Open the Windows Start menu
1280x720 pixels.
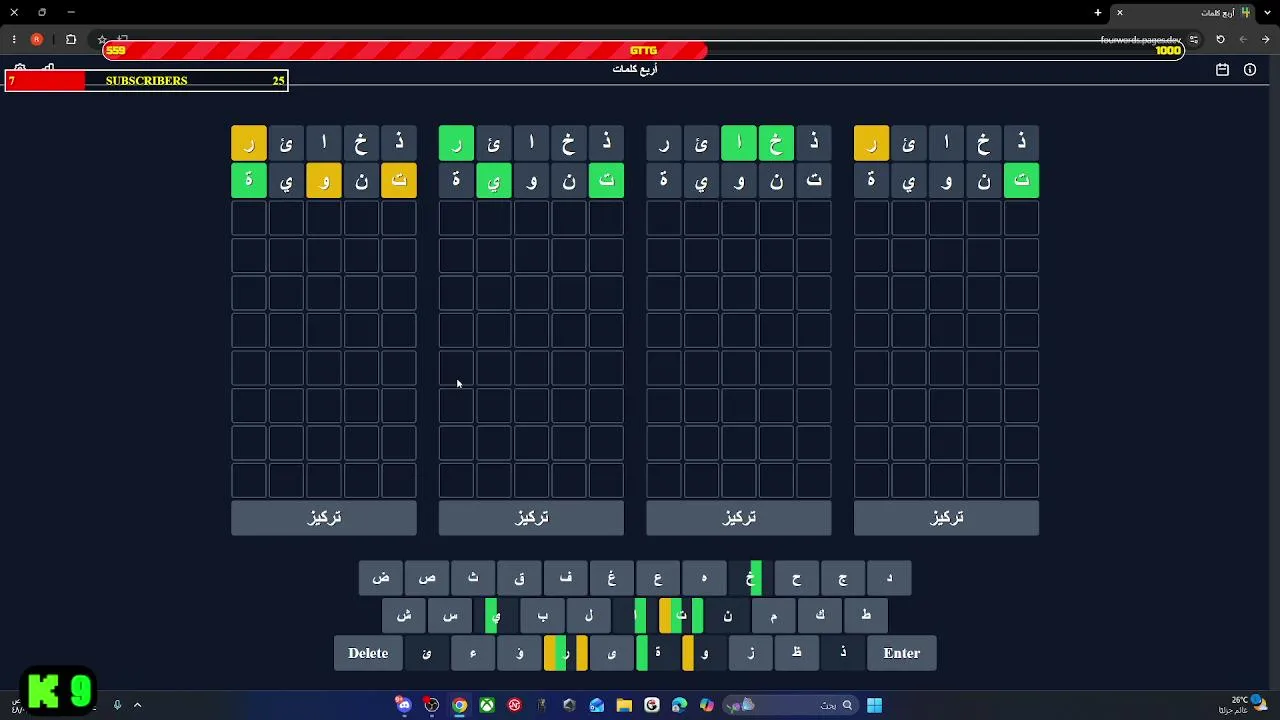tap(874, 705)
